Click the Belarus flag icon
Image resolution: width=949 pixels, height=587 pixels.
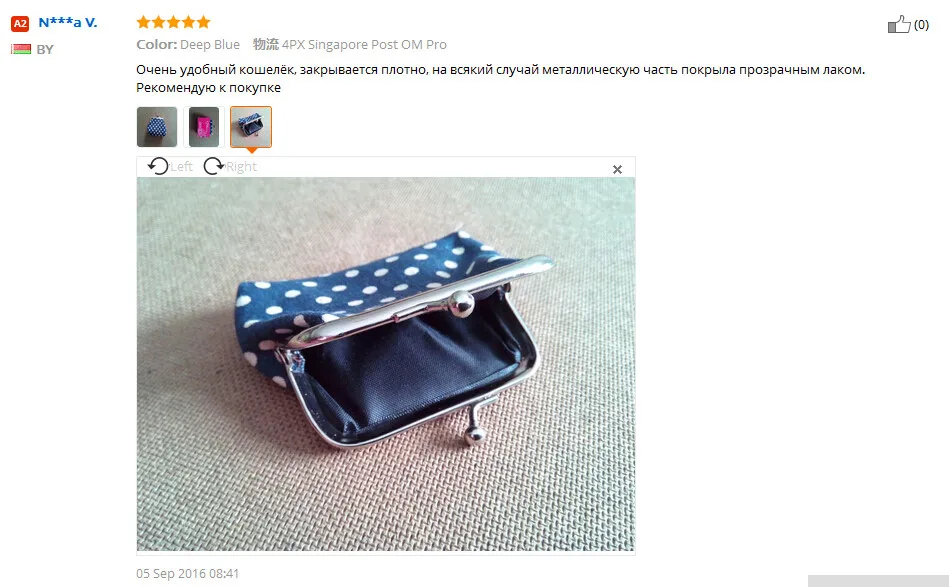tap(21, 49)
